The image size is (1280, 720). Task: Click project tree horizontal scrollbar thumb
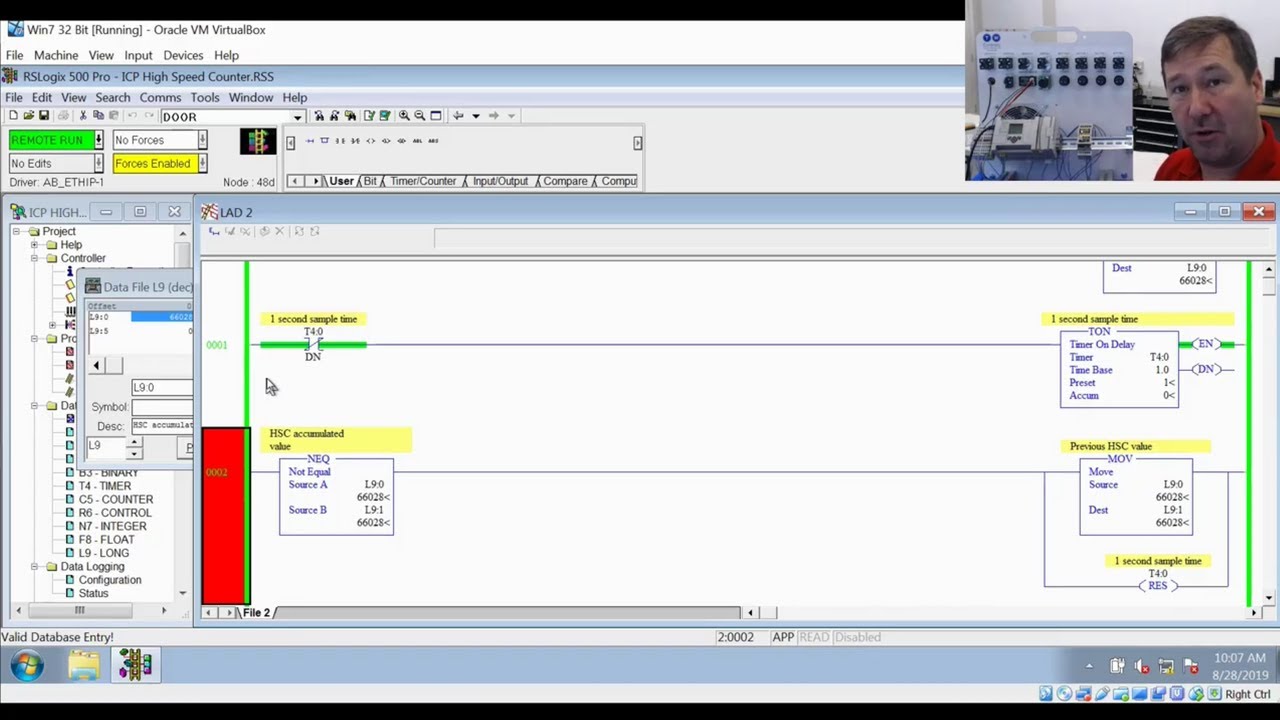click(79, 610)
